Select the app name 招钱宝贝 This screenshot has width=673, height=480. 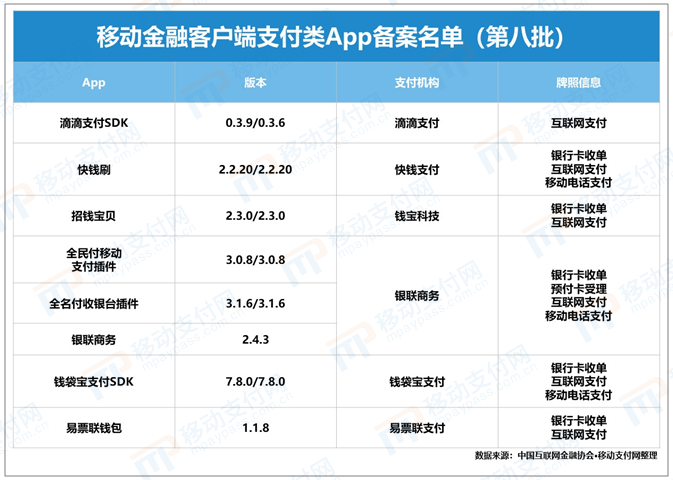[94, 216]
